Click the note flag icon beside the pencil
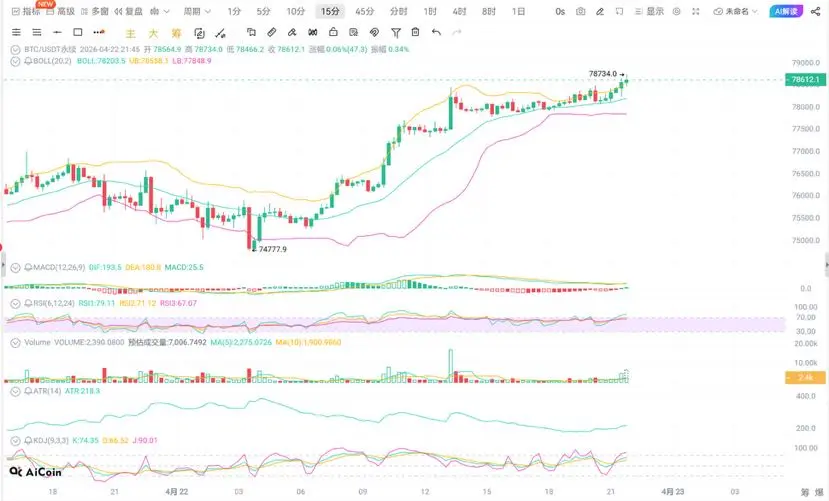Screen dimensions: 829x501 [x=619, y=11]
